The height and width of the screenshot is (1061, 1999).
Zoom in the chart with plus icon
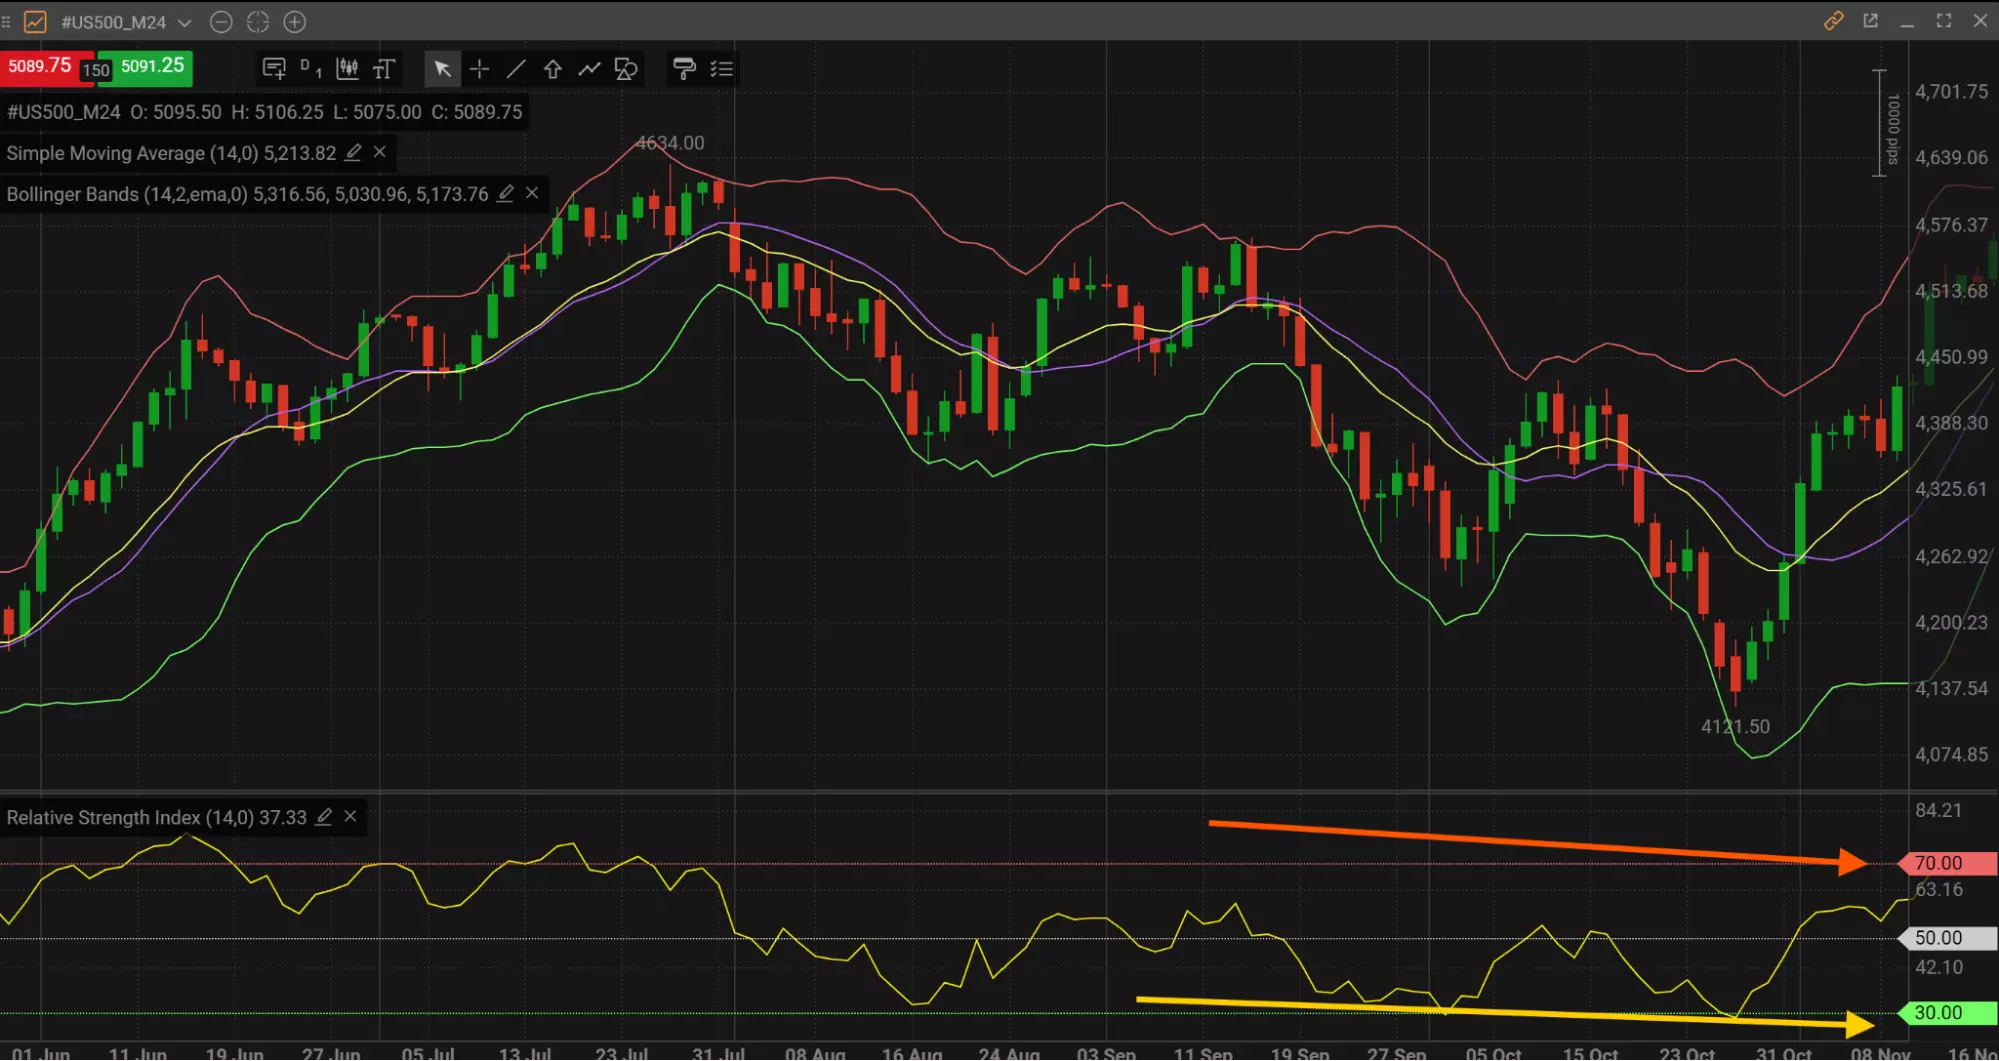coord(295,22)
